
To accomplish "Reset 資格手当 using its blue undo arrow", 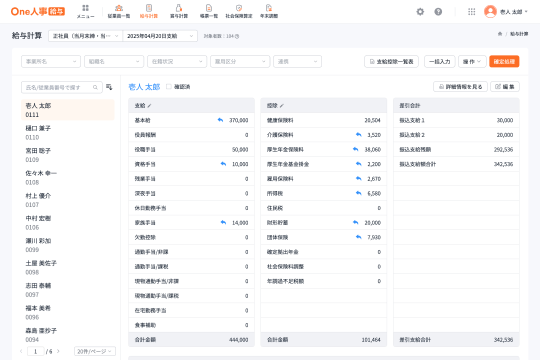I will (x=223, y=164).
